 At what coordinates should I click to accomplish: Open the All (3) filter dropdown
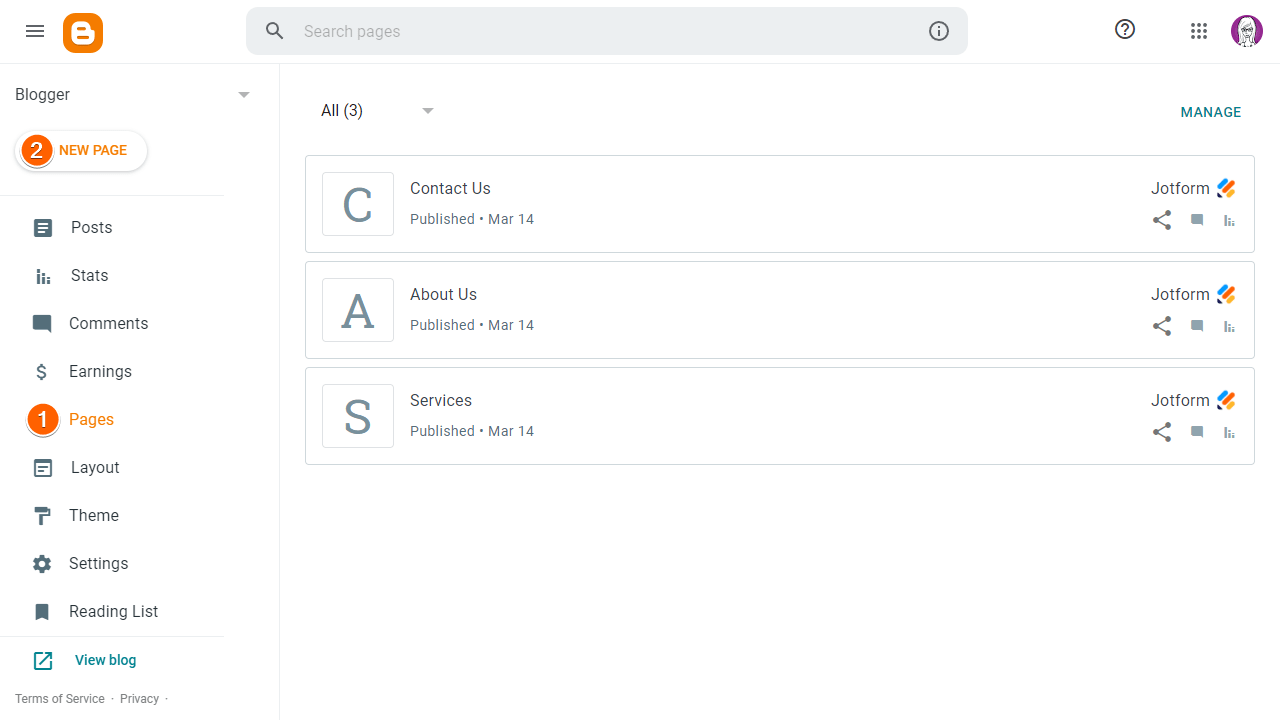[x=377, y=110]
